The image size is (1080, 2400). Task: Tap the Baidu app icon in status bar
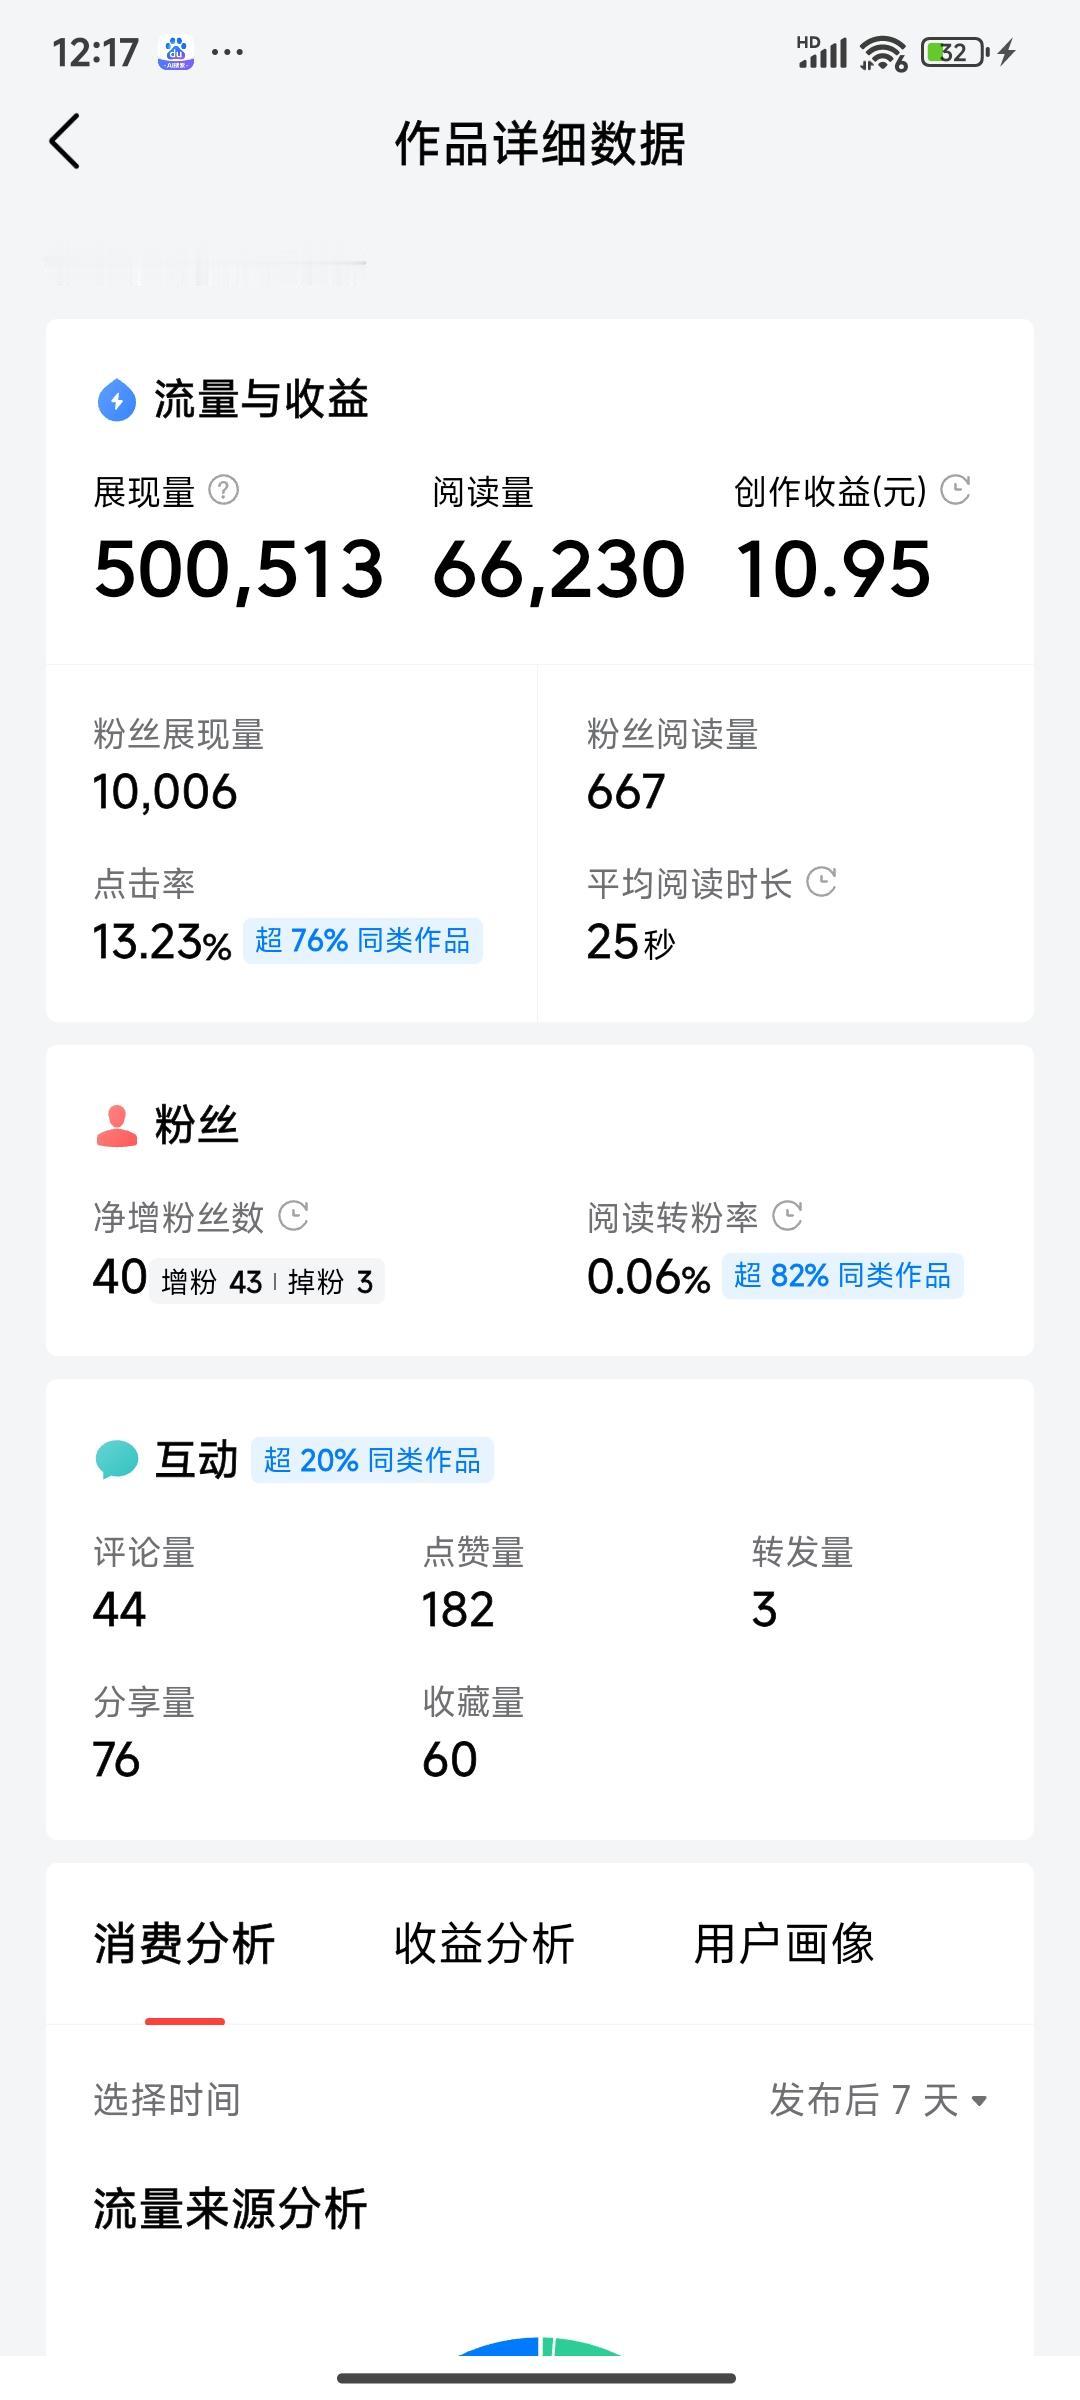(177, 52)
